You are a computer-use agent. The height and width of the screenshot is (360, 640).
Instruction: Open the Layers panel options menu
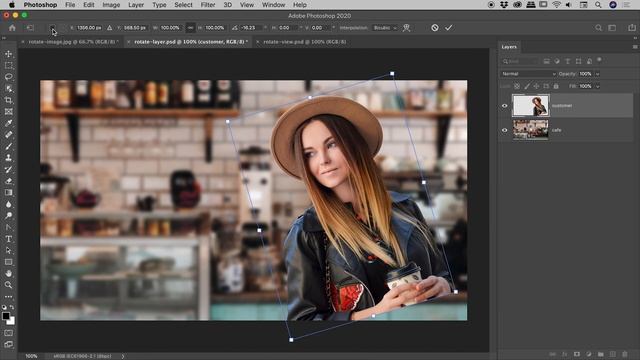[x=635, y=47]
